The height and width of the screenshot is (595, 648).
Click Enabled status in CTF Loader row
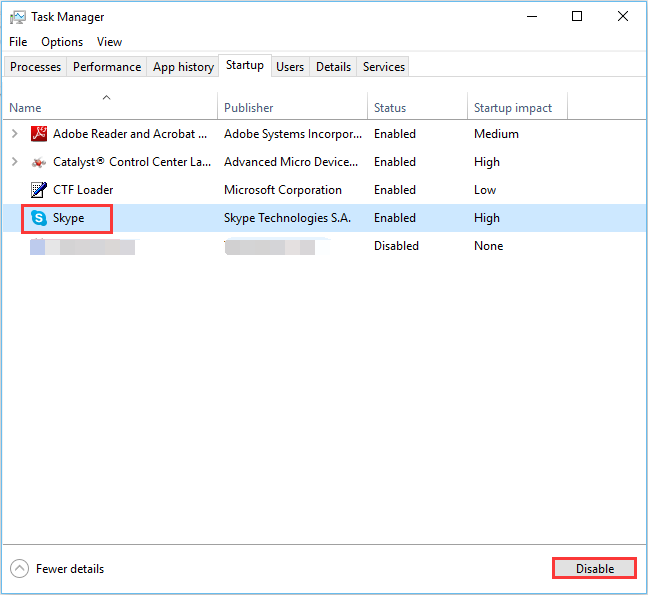pyautogui.click(x=395, y=190)
